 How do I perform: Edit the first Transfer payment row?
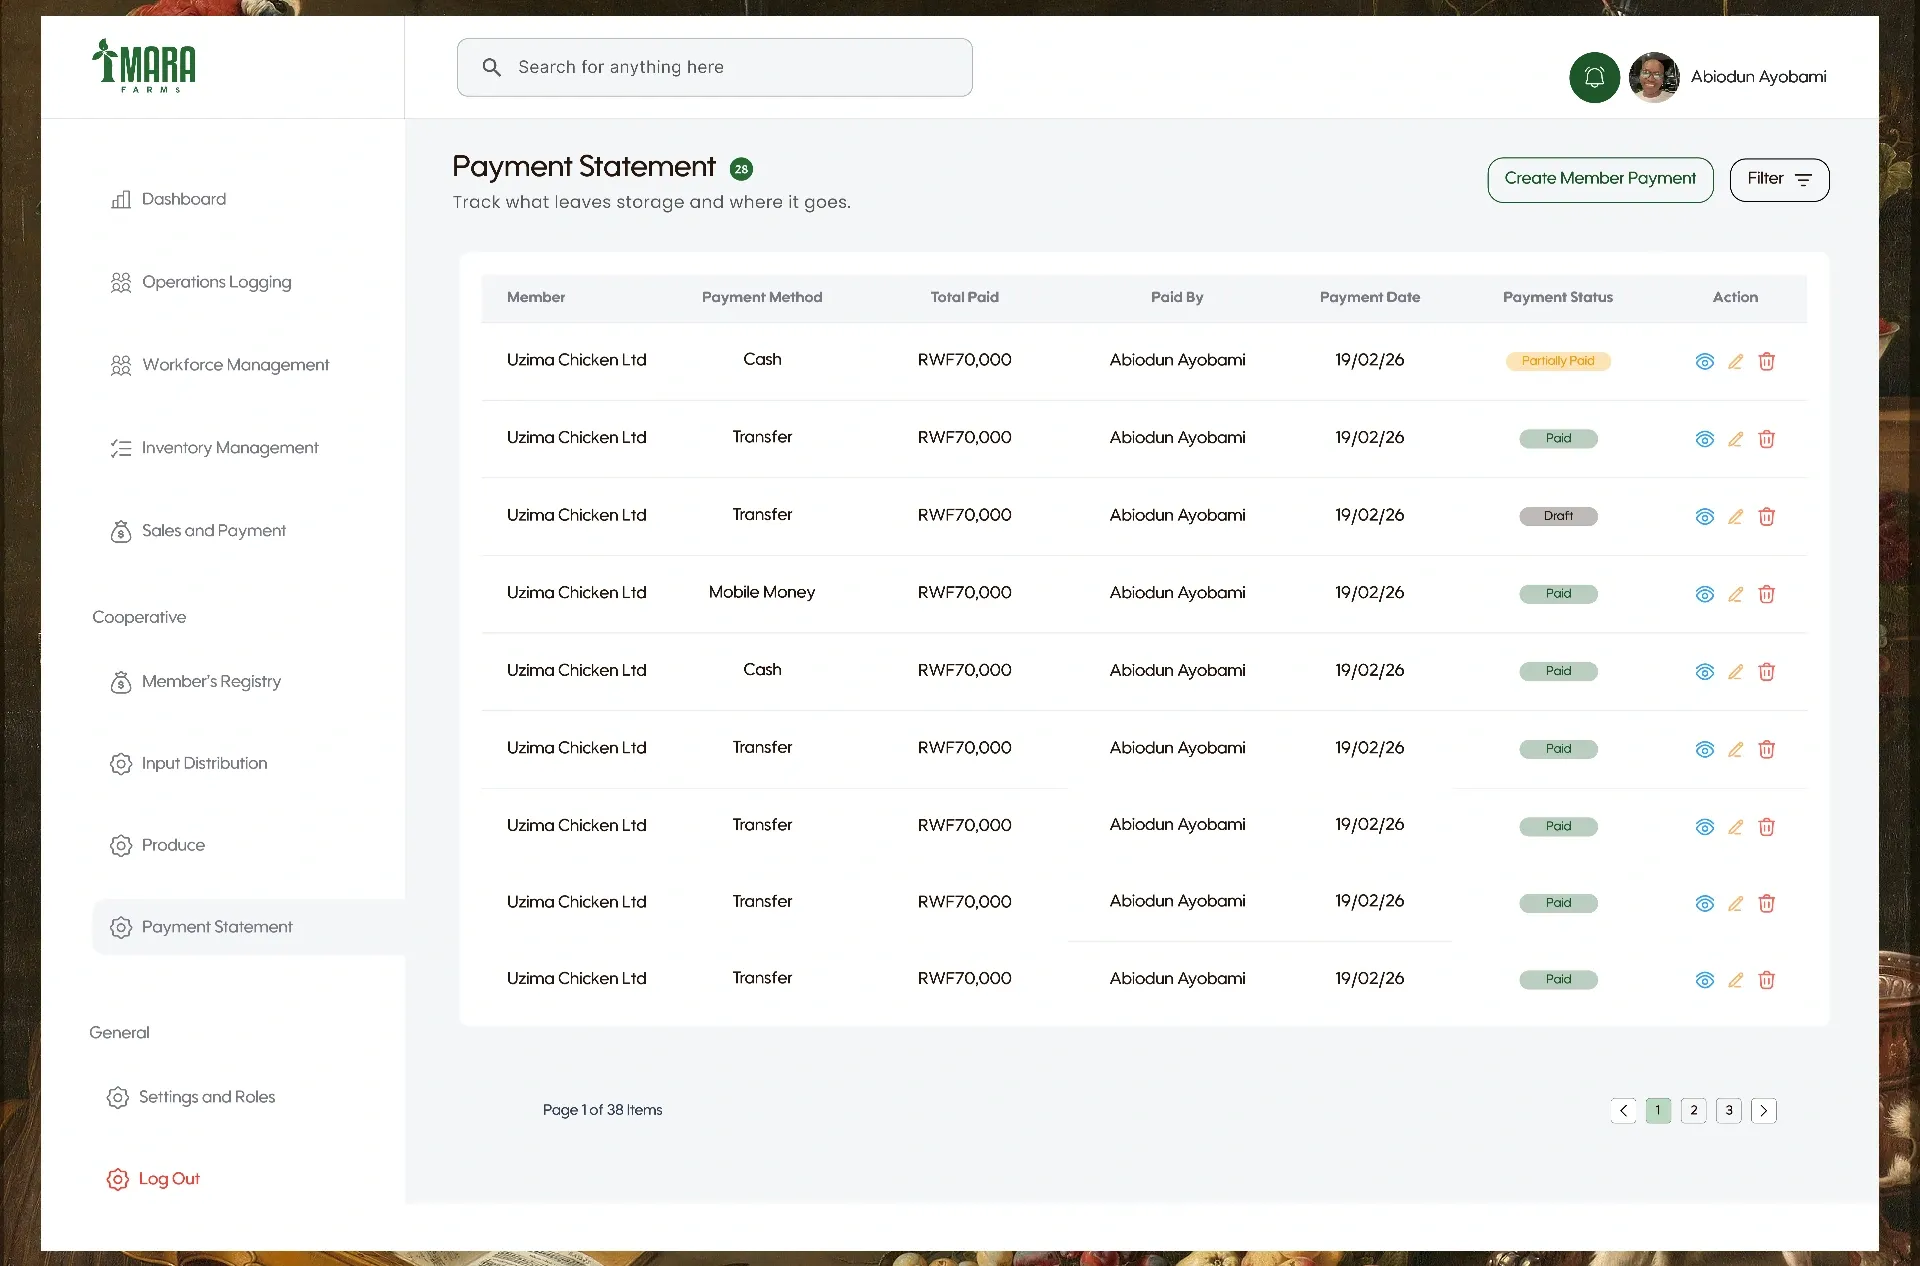click(x=1735, y=439)
